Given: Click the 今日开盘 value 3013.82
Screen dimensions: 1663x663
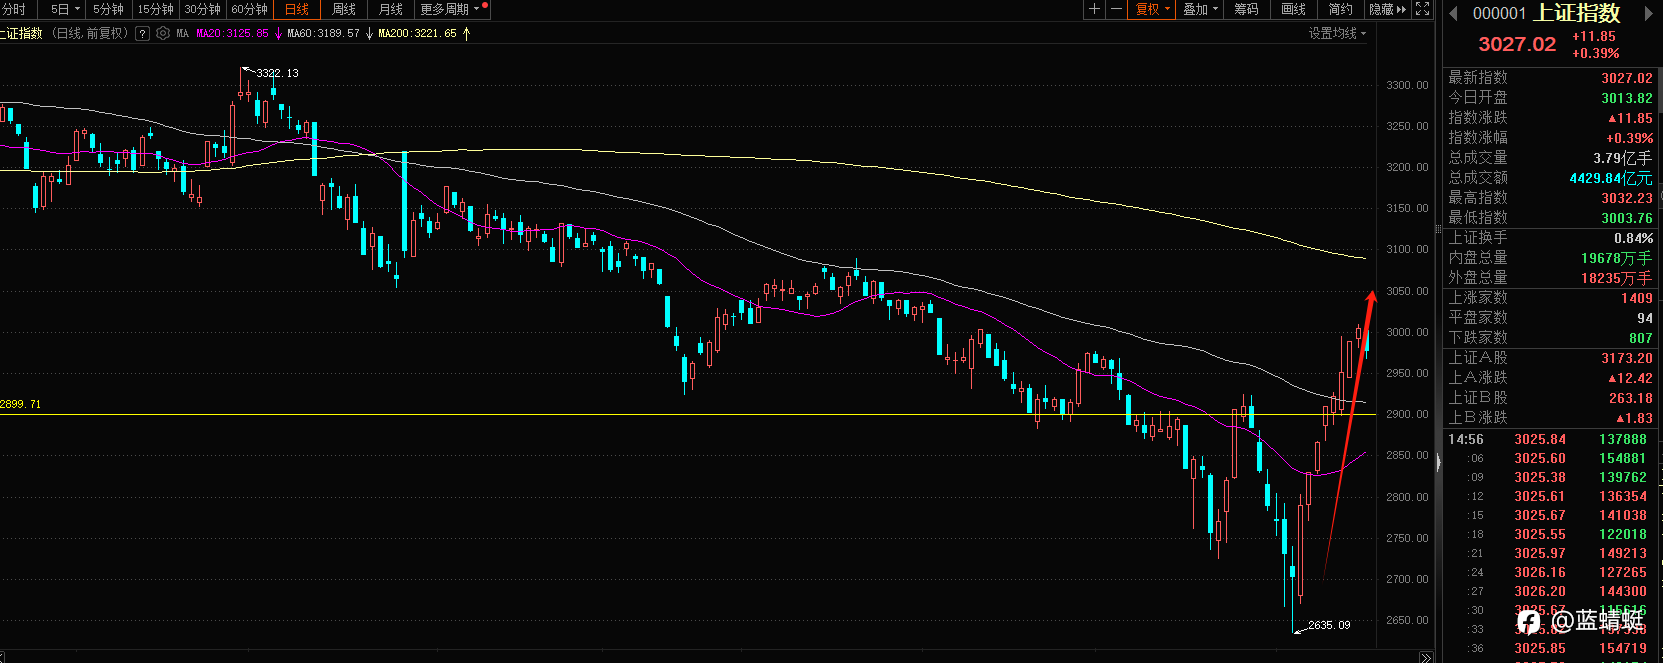Looking at the screenshot, I should (1627, 98).
